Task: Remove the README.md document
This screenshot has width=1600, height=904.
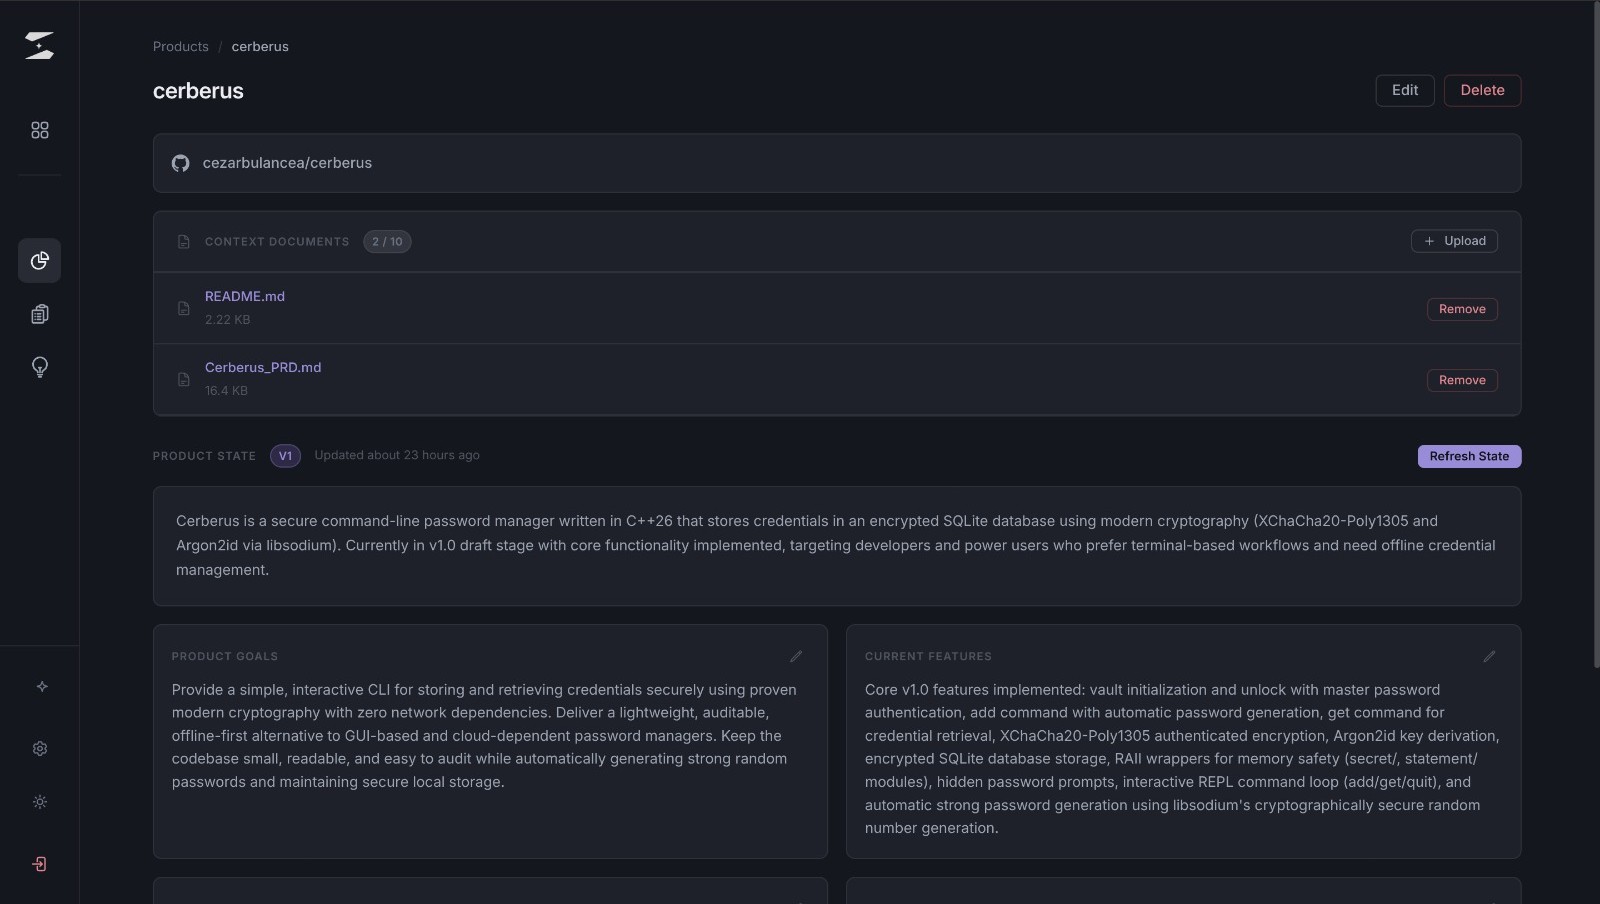Action: pos(1461,309)
